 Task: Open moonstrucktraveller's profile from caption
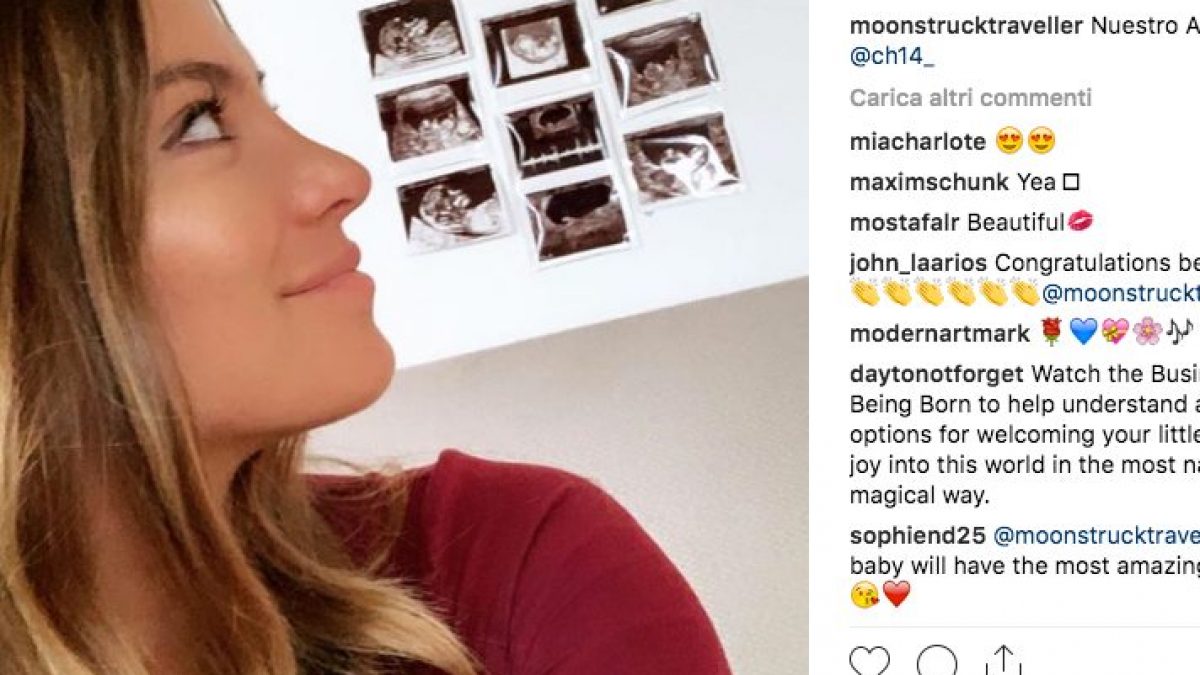pos(966,26)
